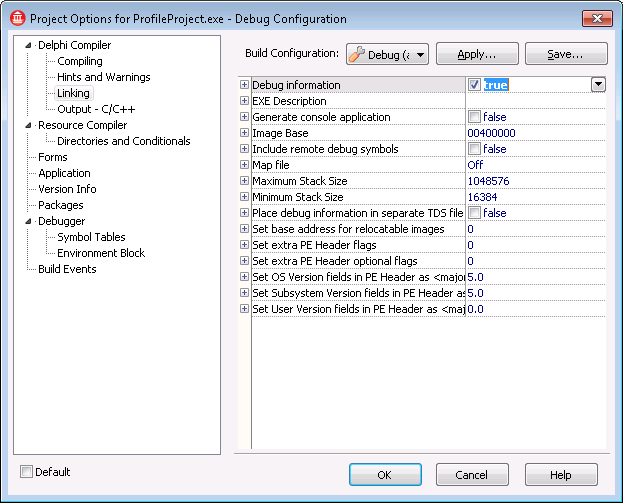
Task: Toggle the Default checkbox
Action: tap(27, 472)
